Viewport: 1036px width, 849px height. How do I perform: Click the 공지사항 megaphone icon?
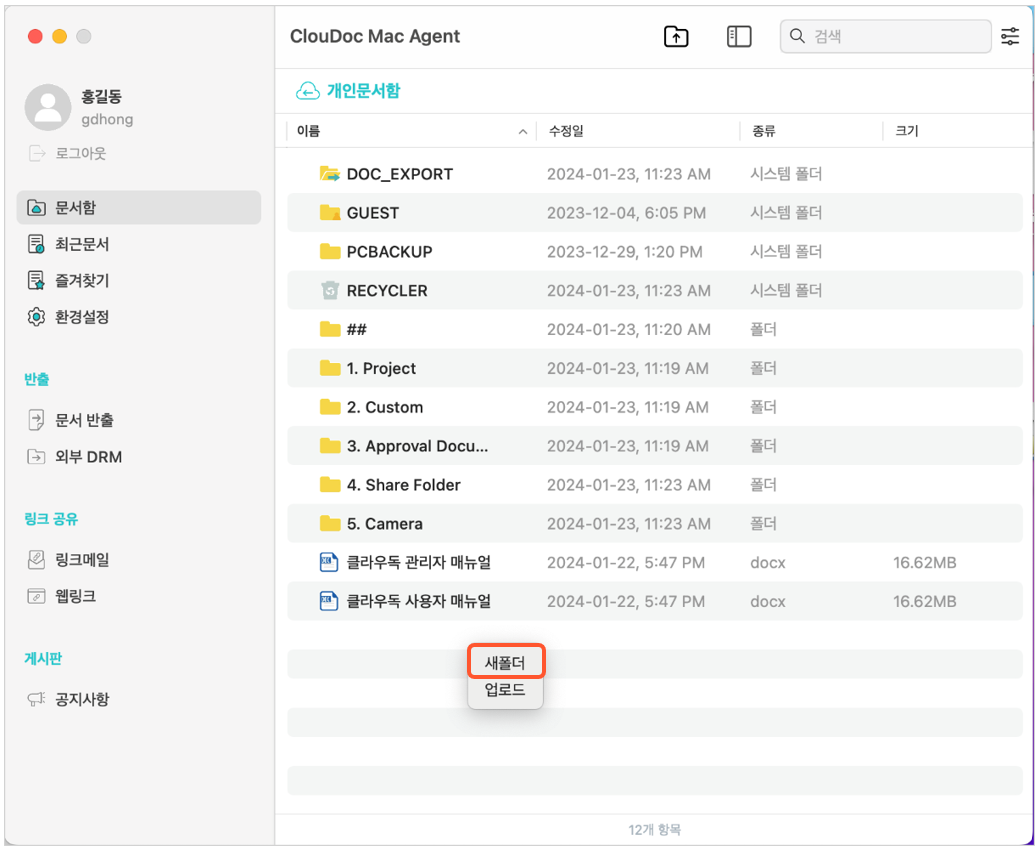tap(36, 699)
